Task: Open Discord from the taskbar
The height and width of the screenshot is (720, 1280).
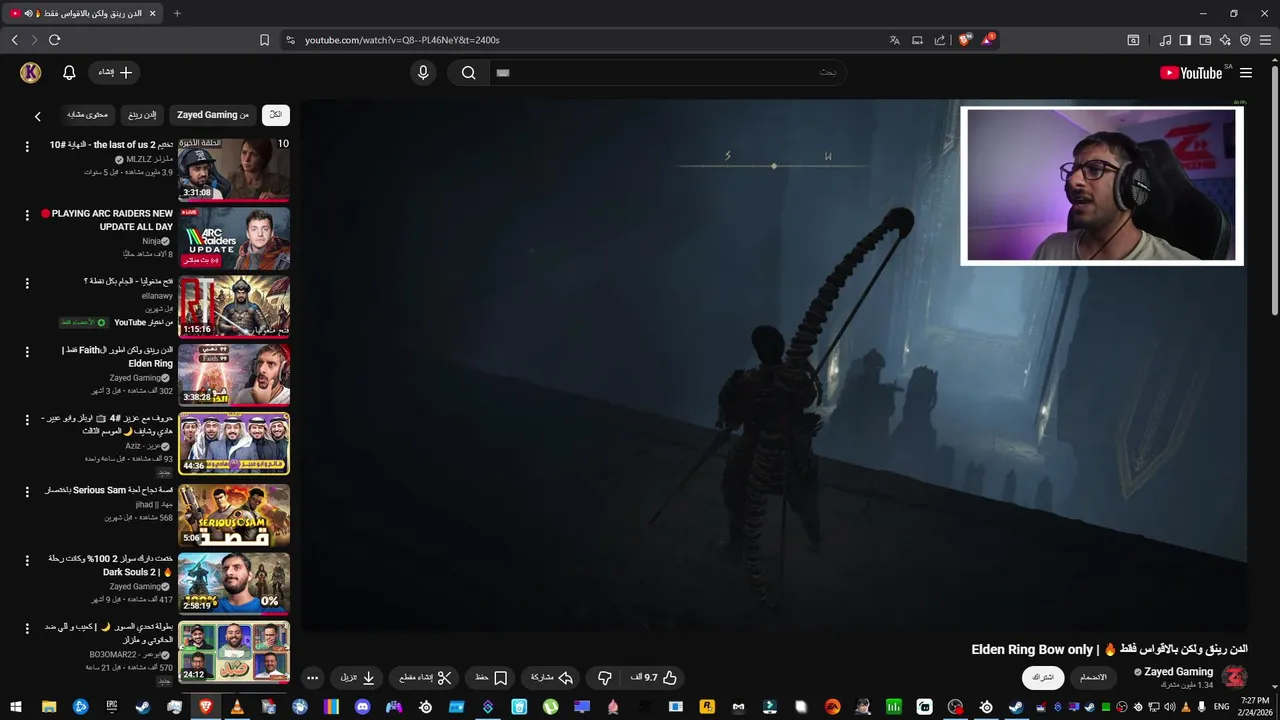Action: click(x=362, y=707)
